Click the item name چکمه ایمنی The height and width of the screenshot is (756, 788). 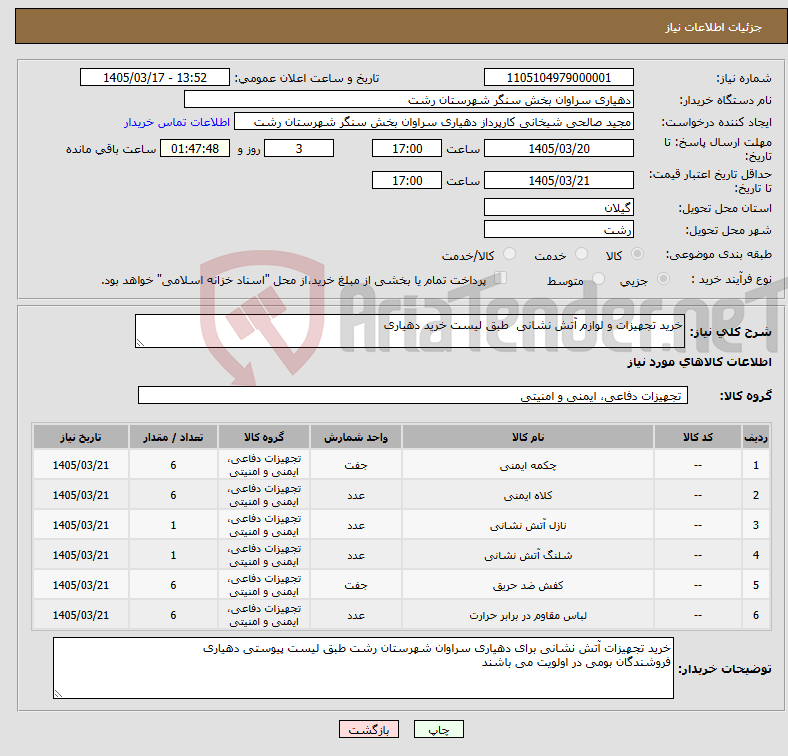(528, 465)
